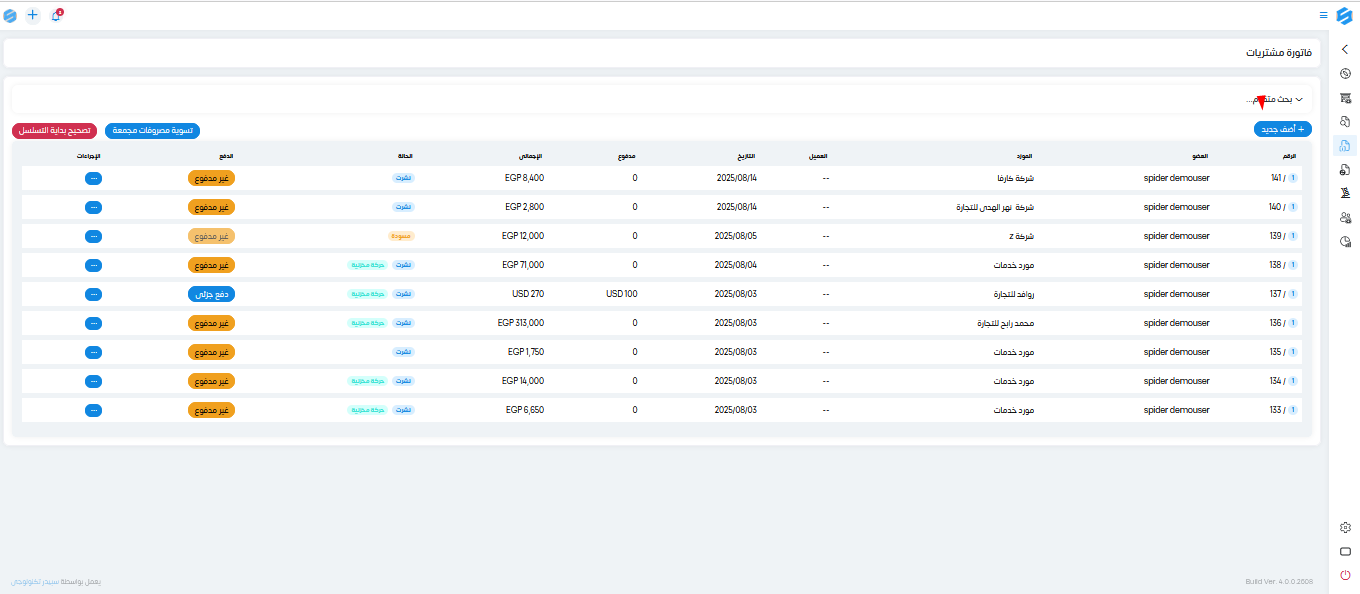
Task: Open actions menu for invoice 141
Action: click(x=93, y=178)
